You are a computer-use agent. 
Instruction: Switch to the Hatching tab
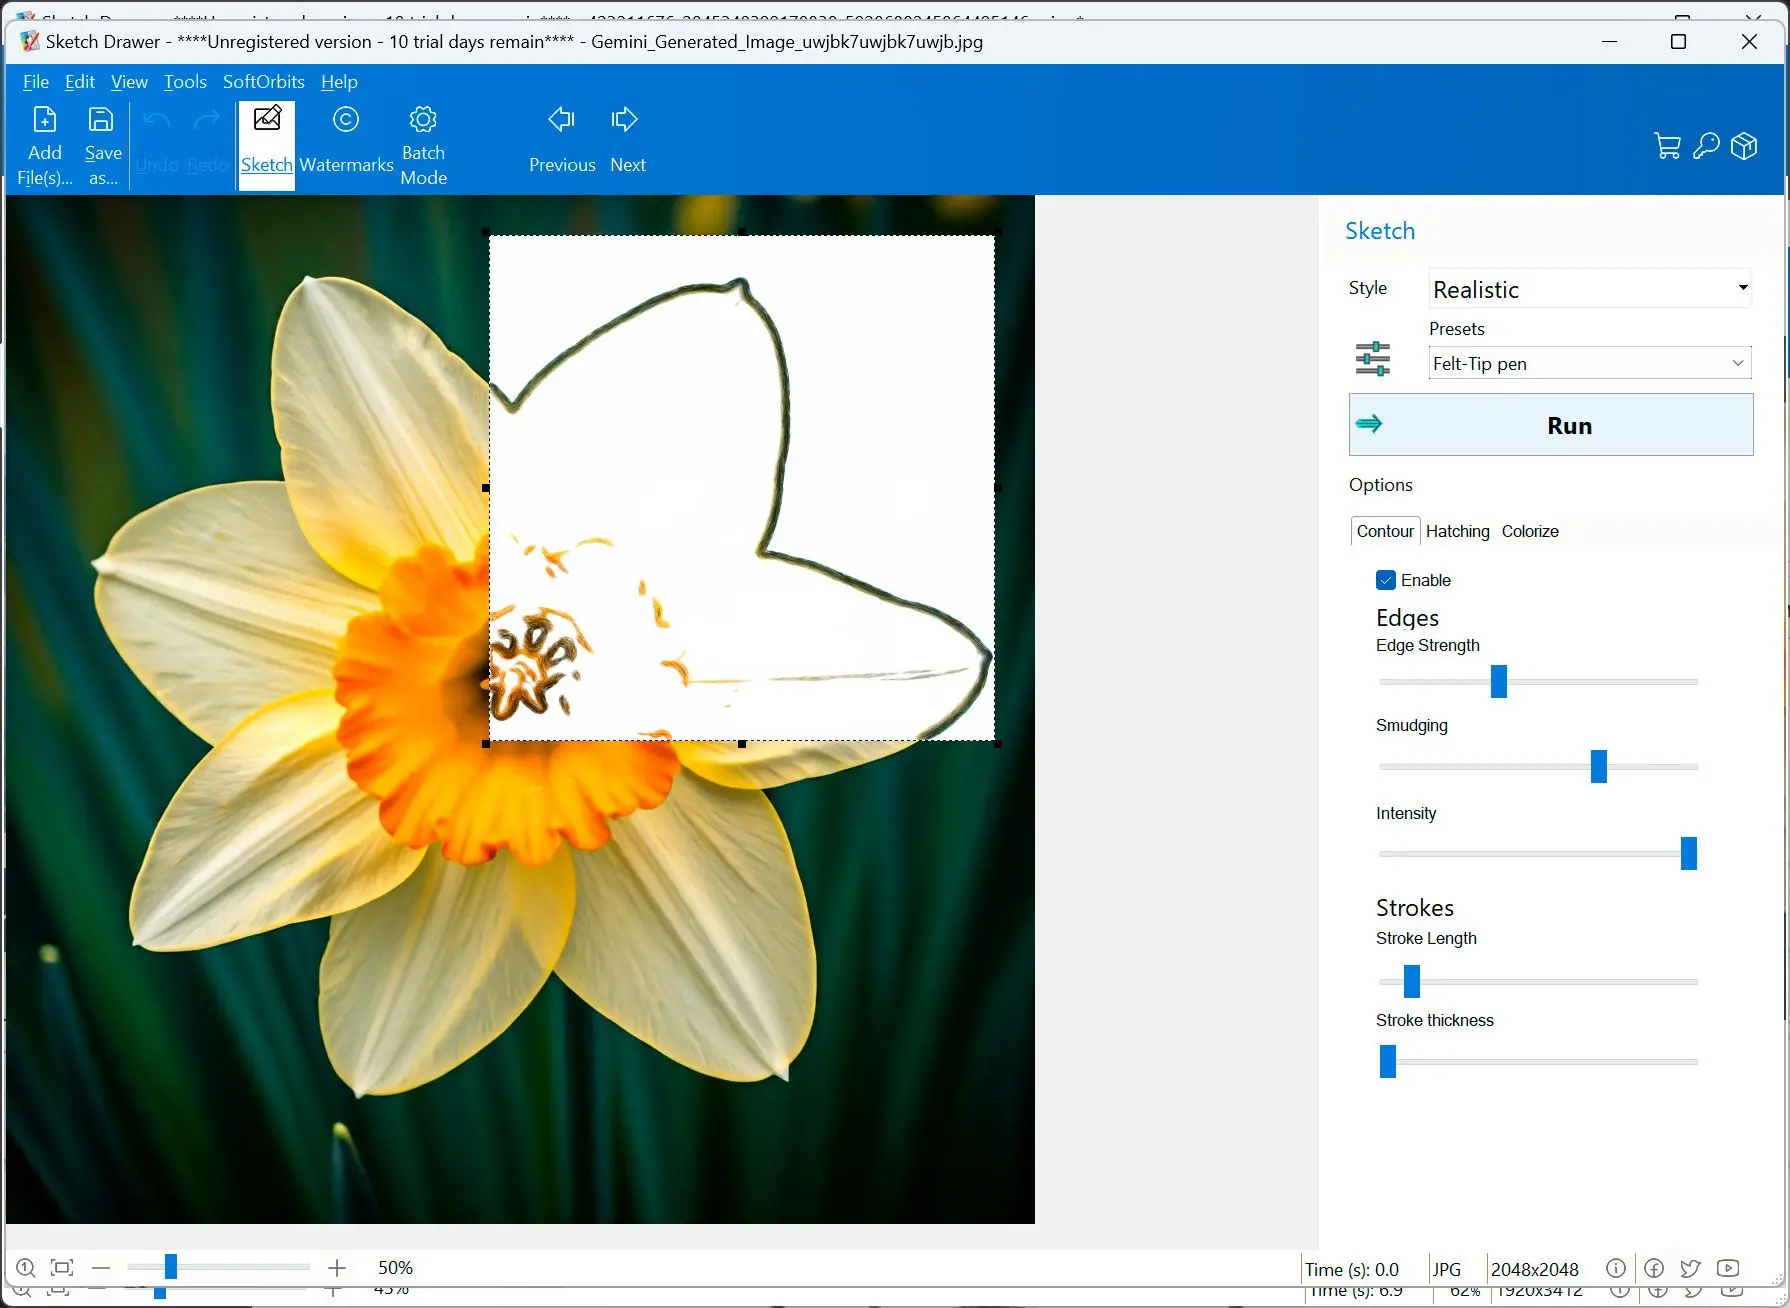click(x=1457, y=531)
